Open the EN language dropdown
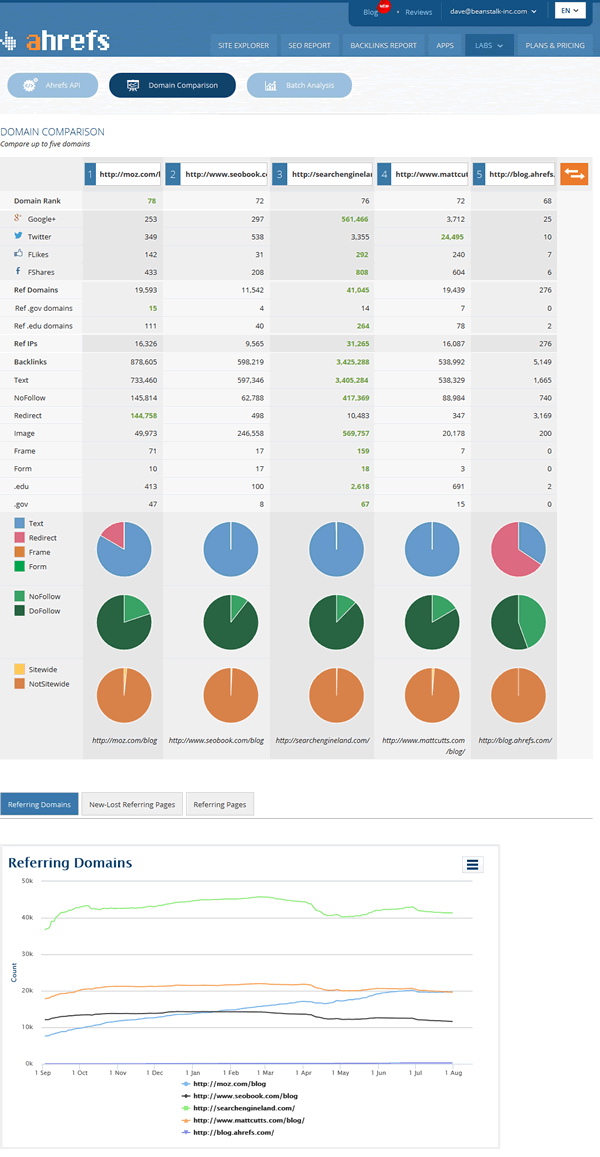Image resolution: width=600 pixels, height=1157 pixels. point(570,11)
